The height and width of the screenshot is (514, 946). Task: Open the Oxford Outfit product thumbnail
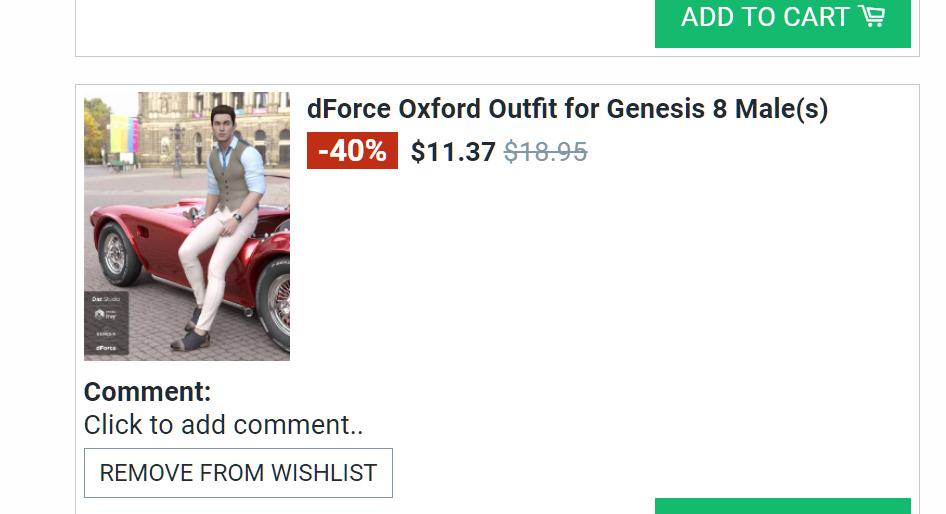(187, 226)
